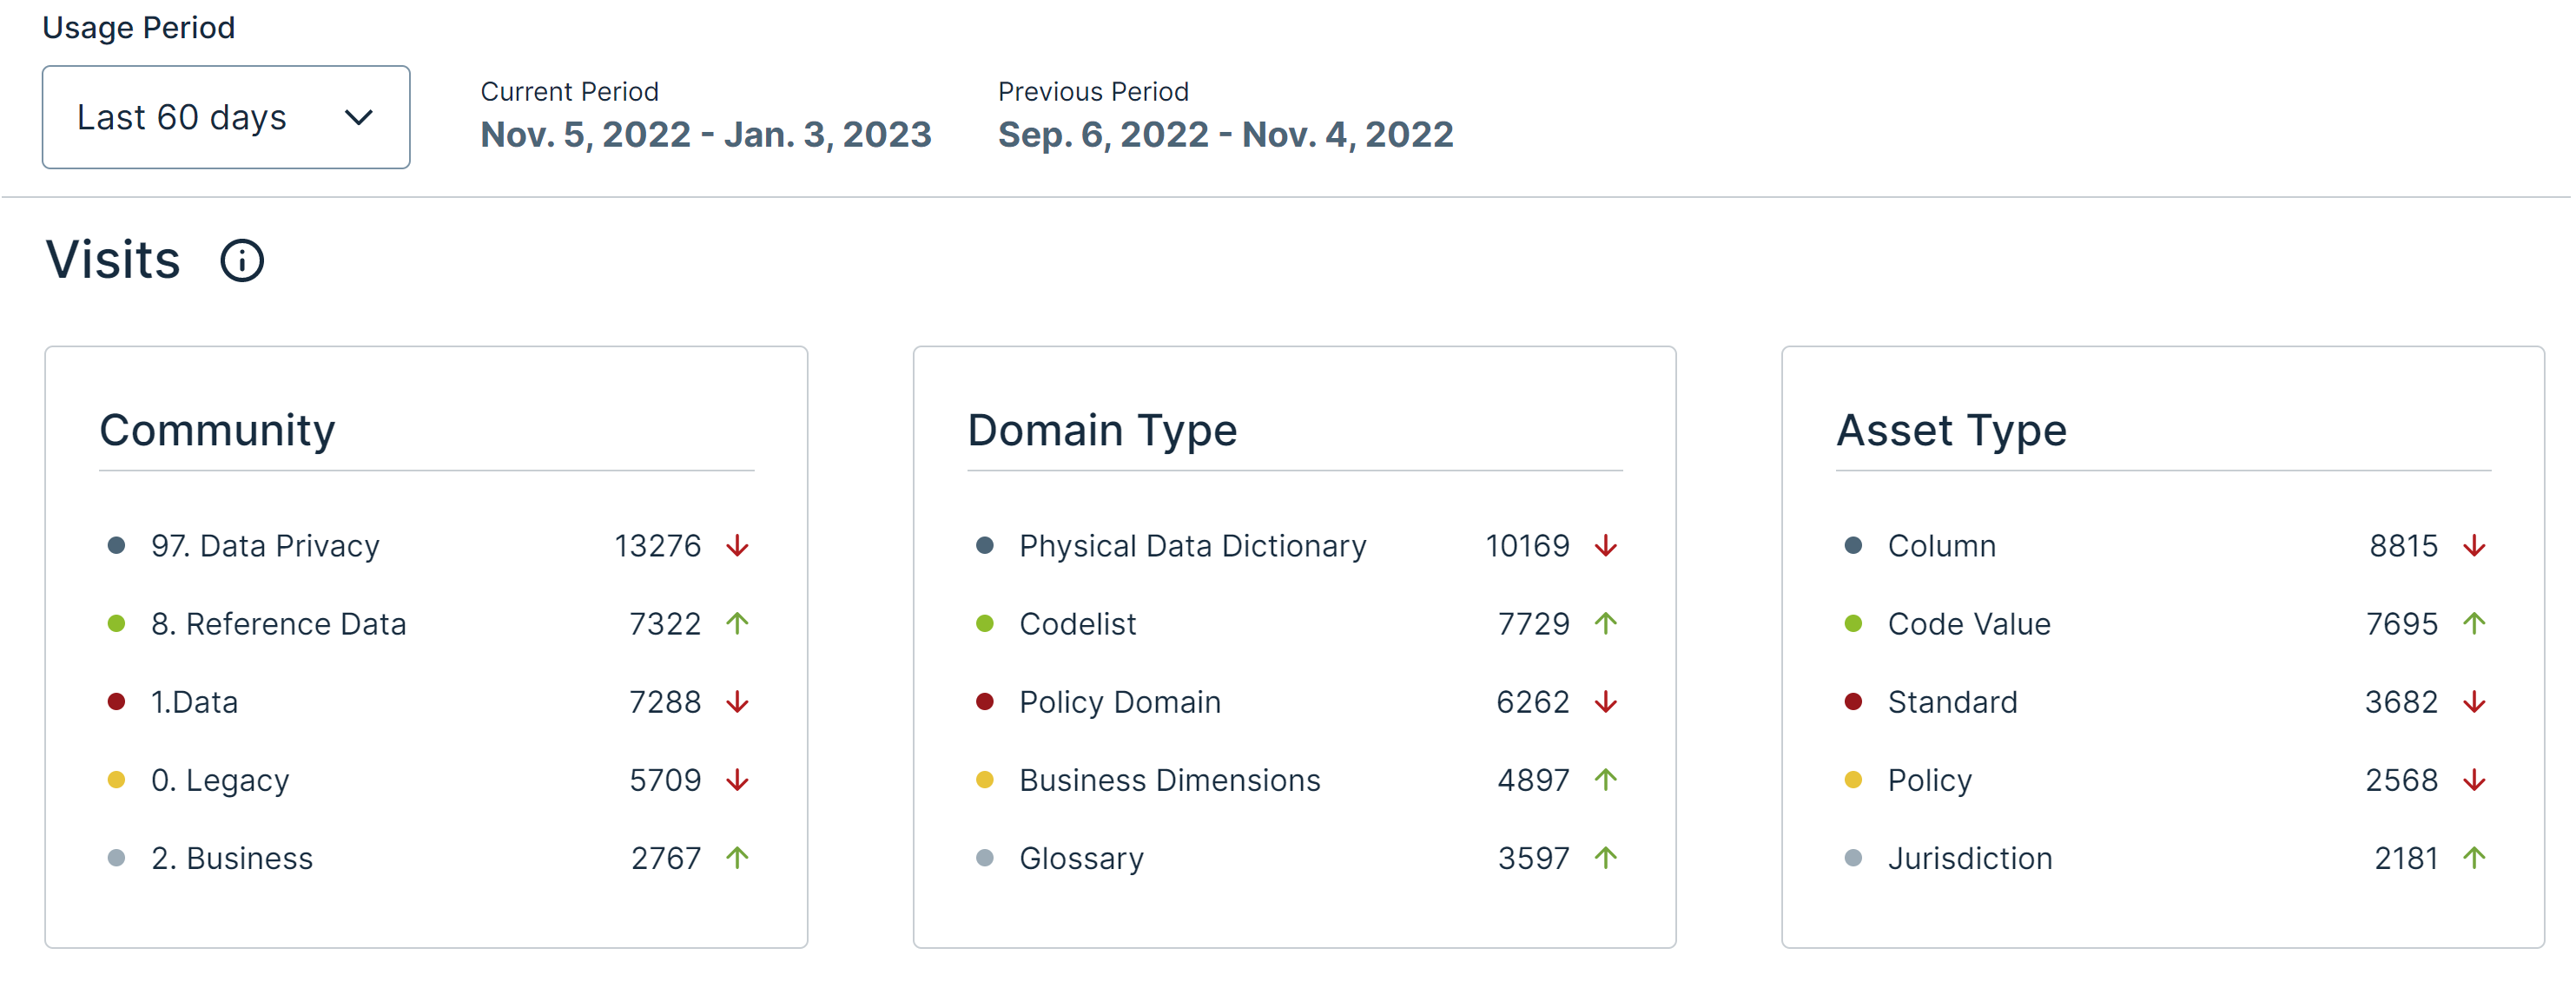The image size is (2576, 981).
Task: Click the up arrow beside Glossary
Action: click(1606, 858)
